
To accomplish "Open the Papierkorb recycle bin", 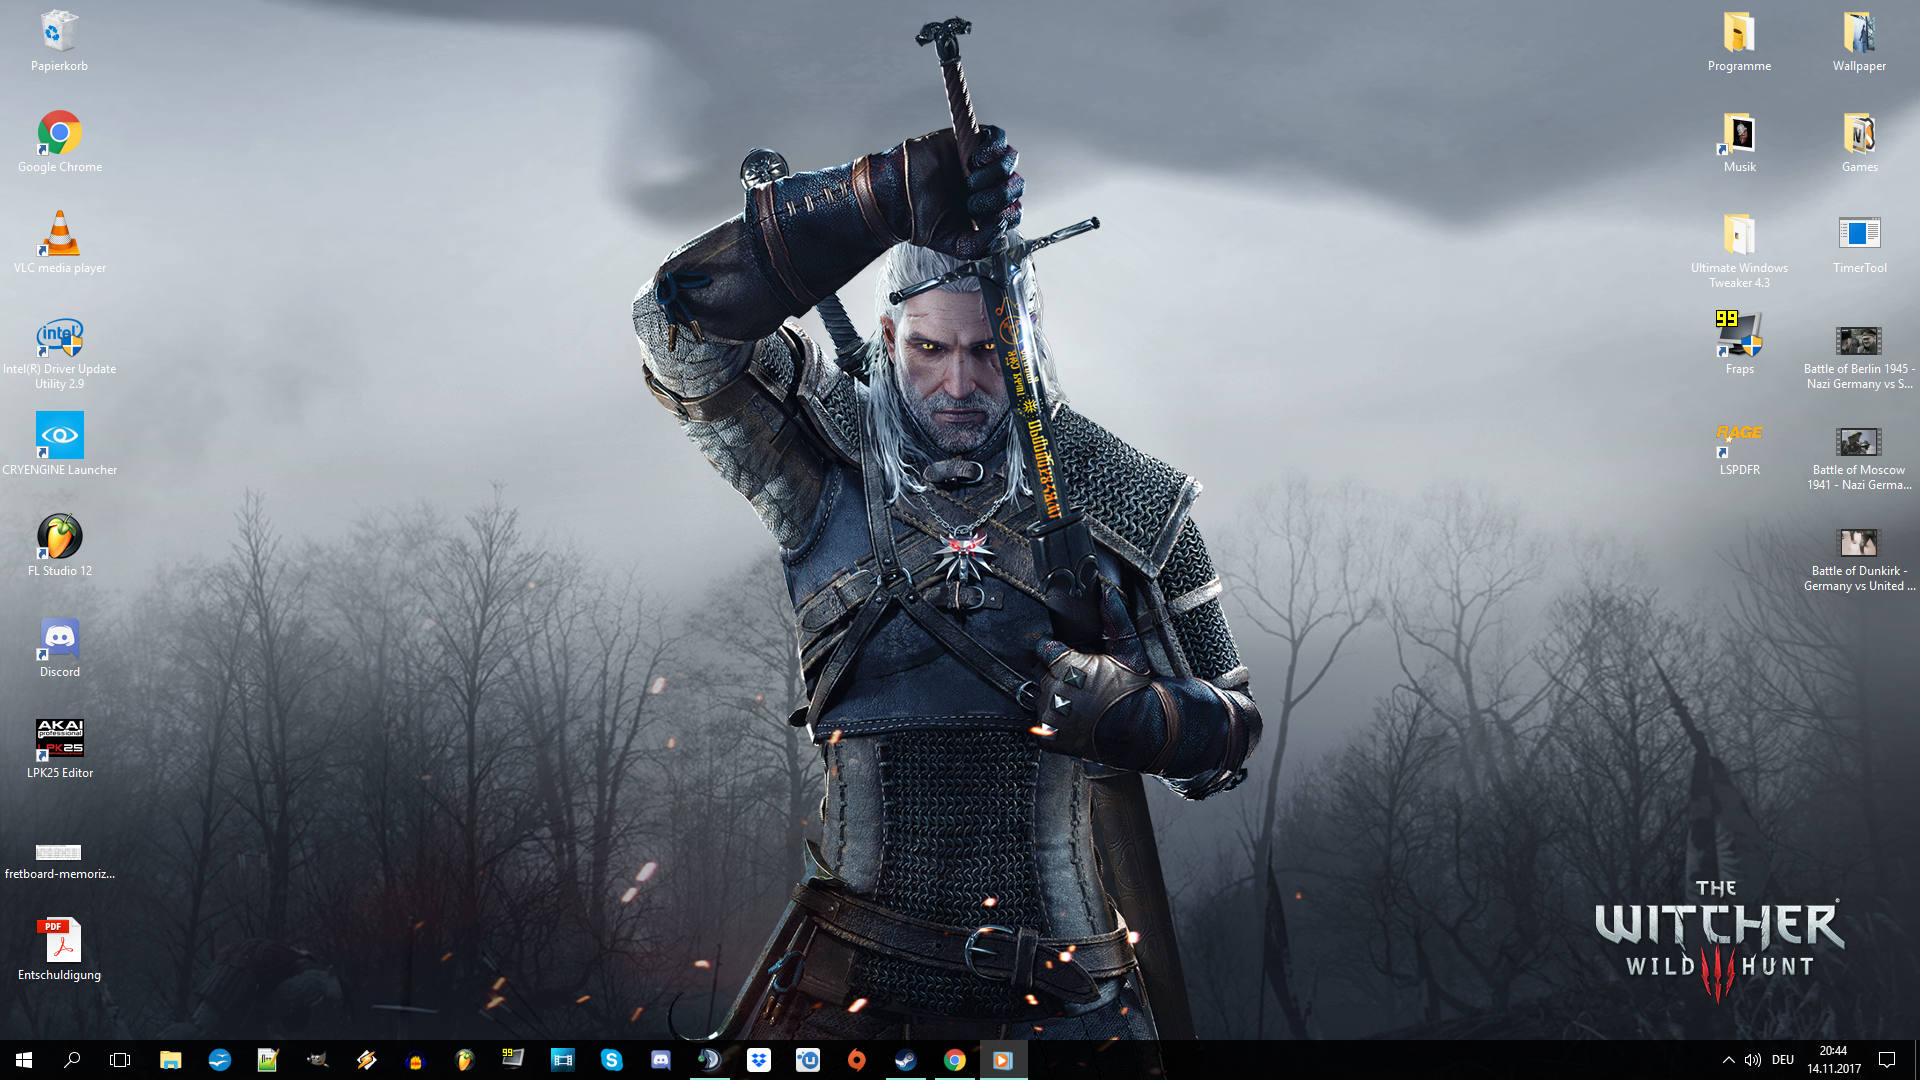I will (x=60, y=33).
